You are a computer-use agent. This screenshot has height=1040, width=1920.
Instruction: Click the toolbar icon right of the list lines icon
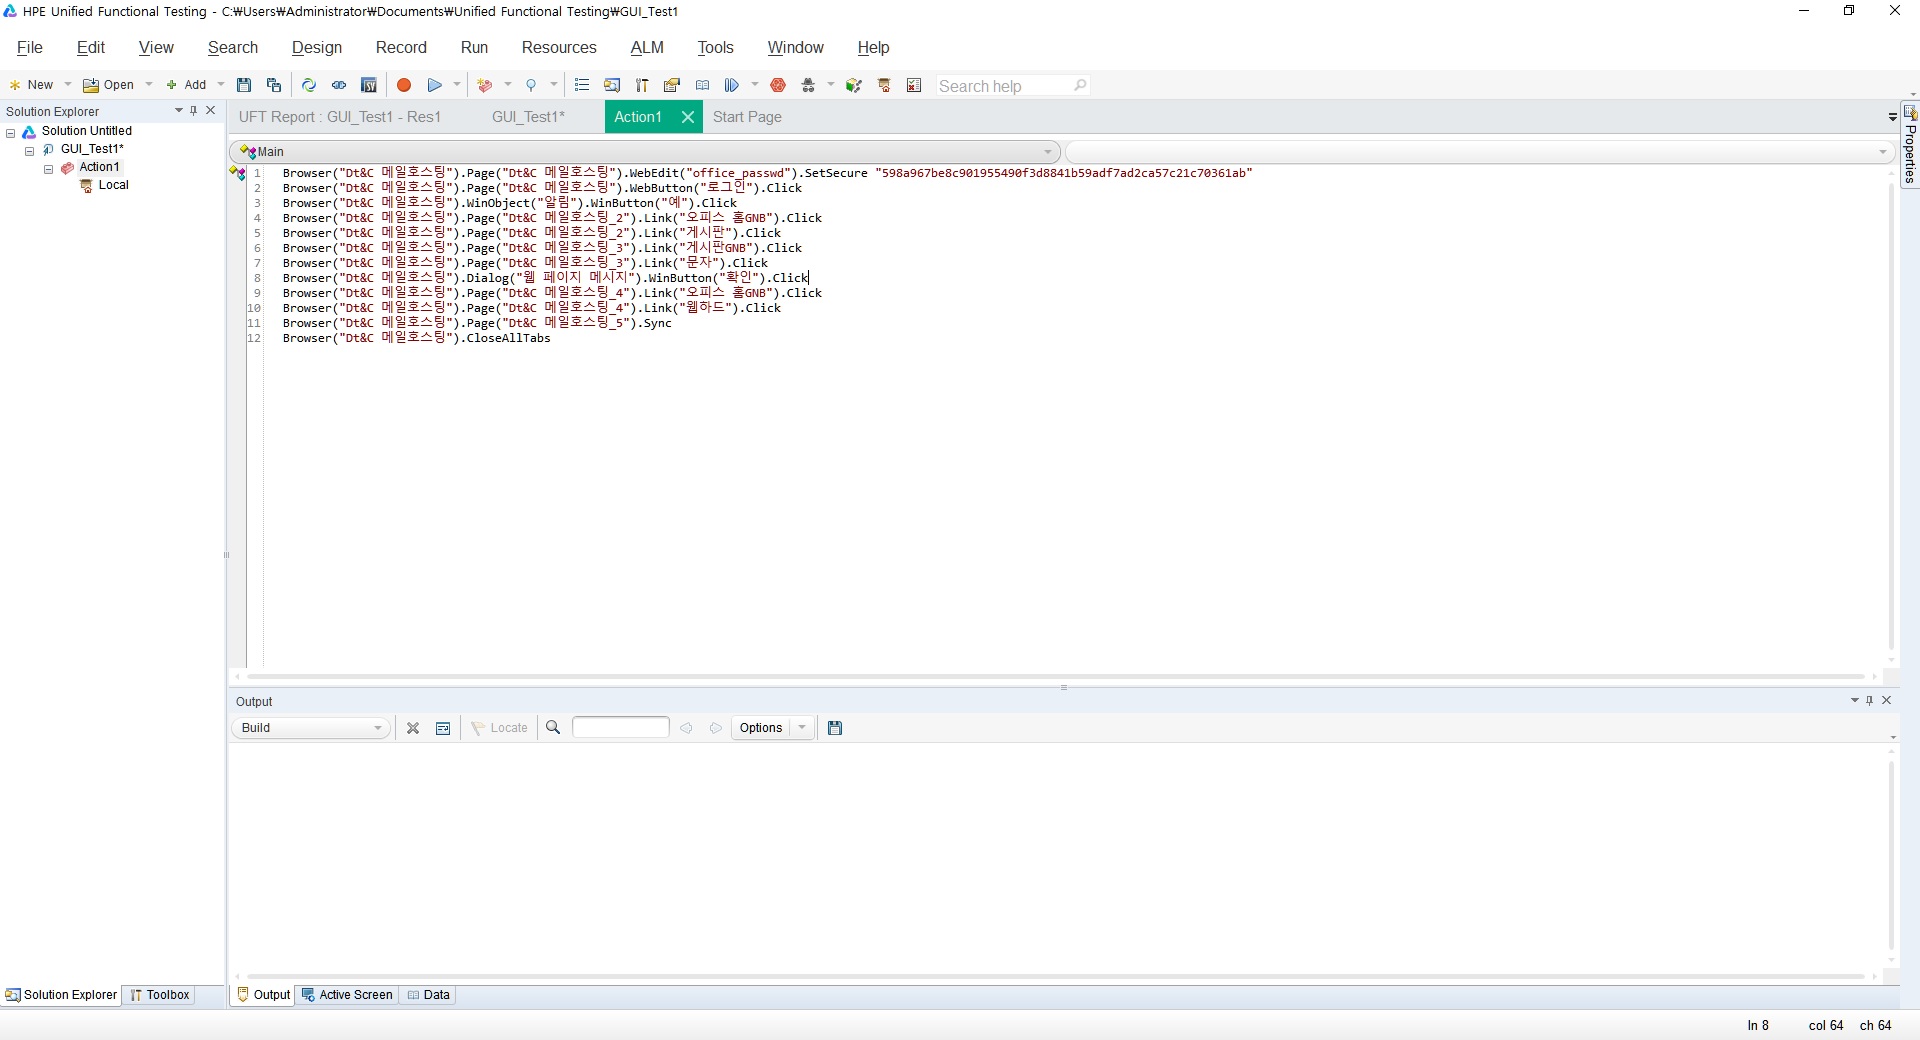(x=612, y=85)
